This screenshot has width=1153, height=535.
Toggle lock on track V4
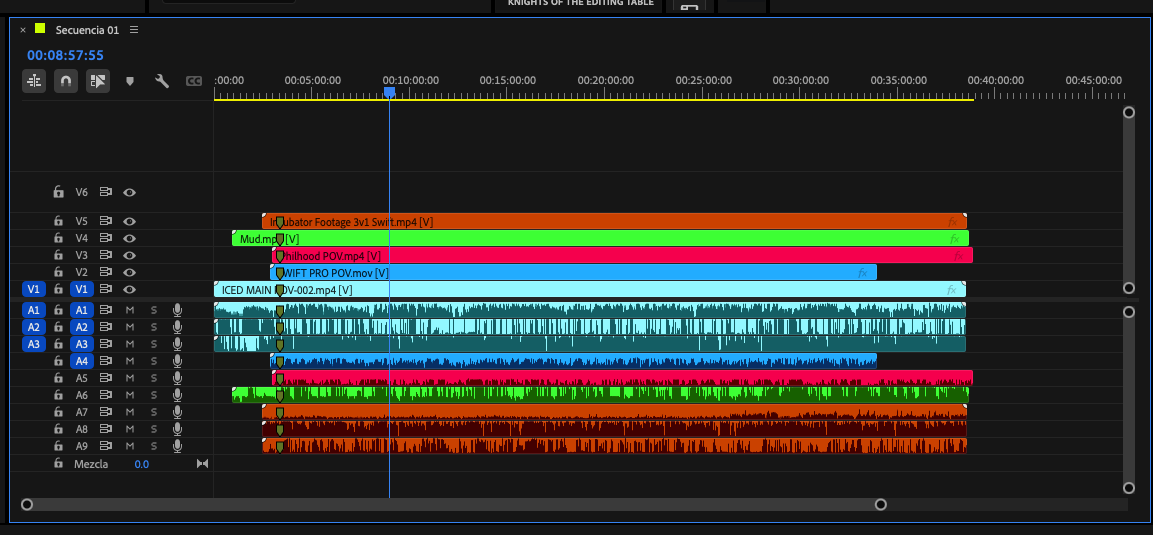[x=58, y=238]
